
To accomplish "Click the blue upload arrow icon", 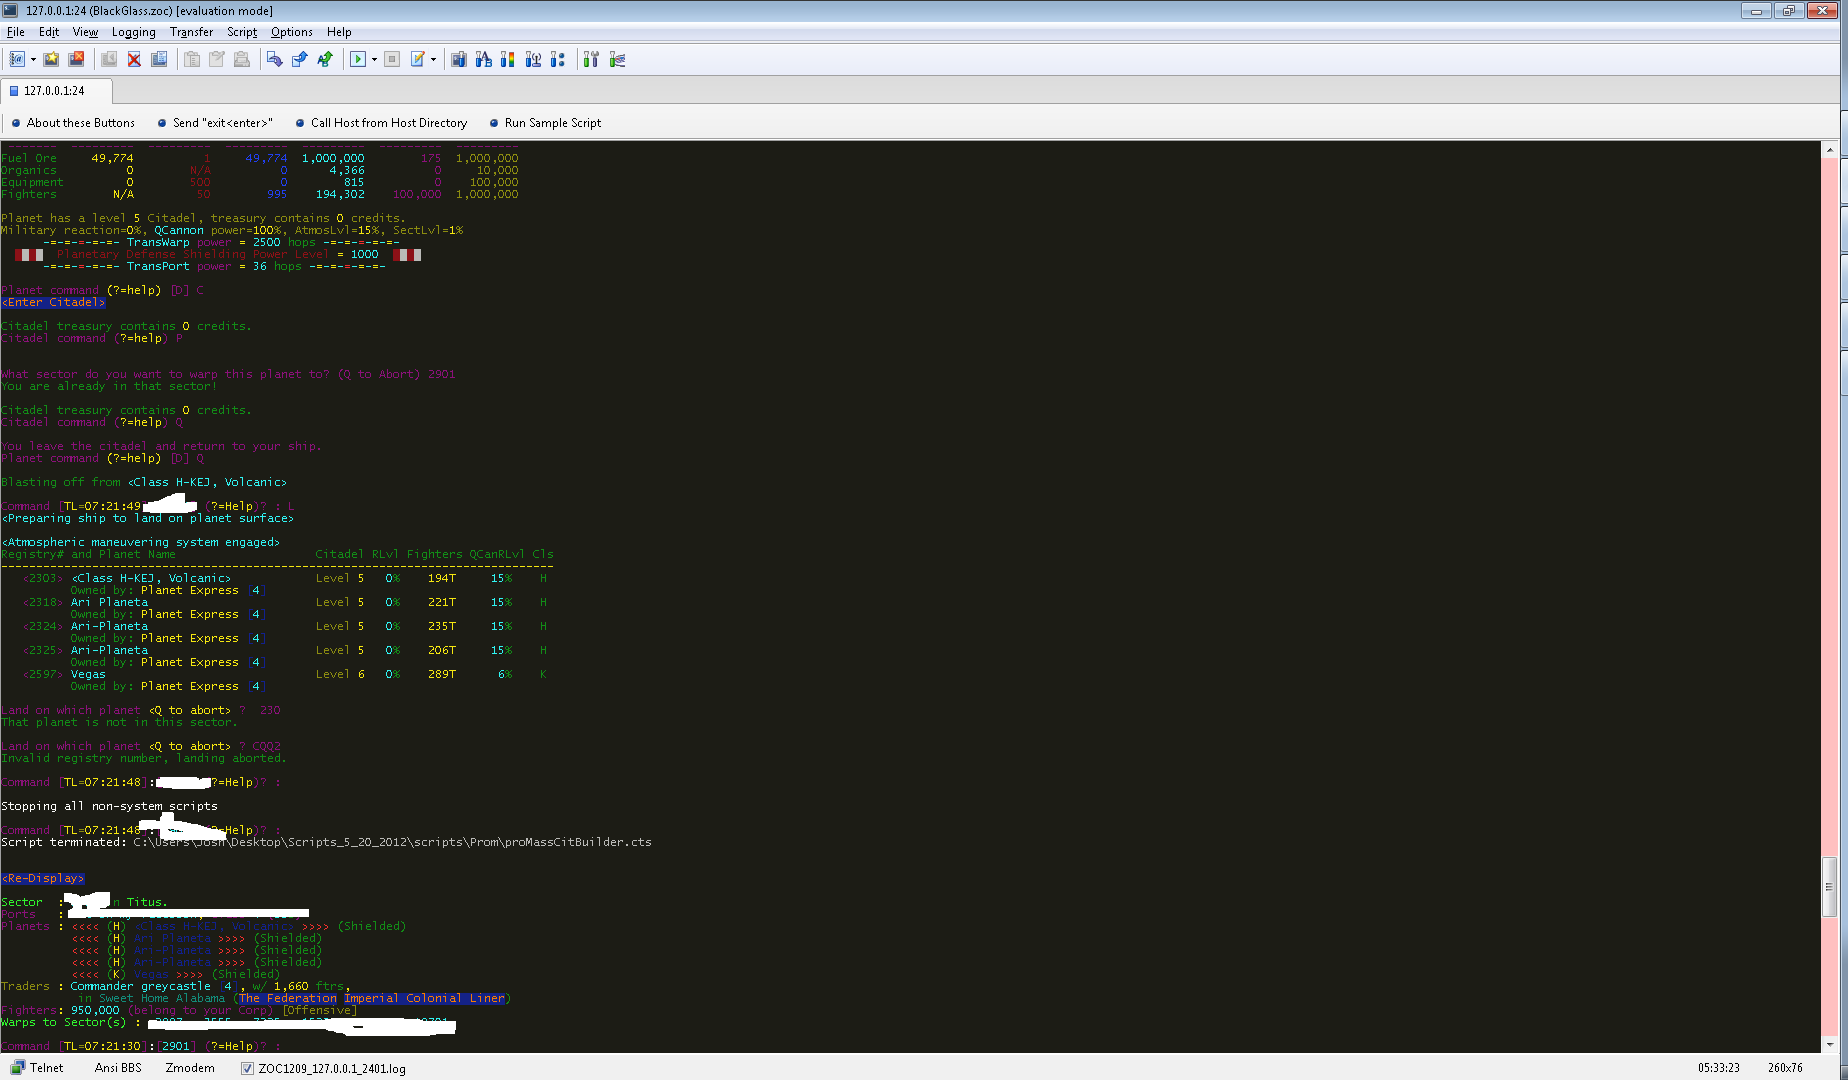I will [x=299, y=60].
